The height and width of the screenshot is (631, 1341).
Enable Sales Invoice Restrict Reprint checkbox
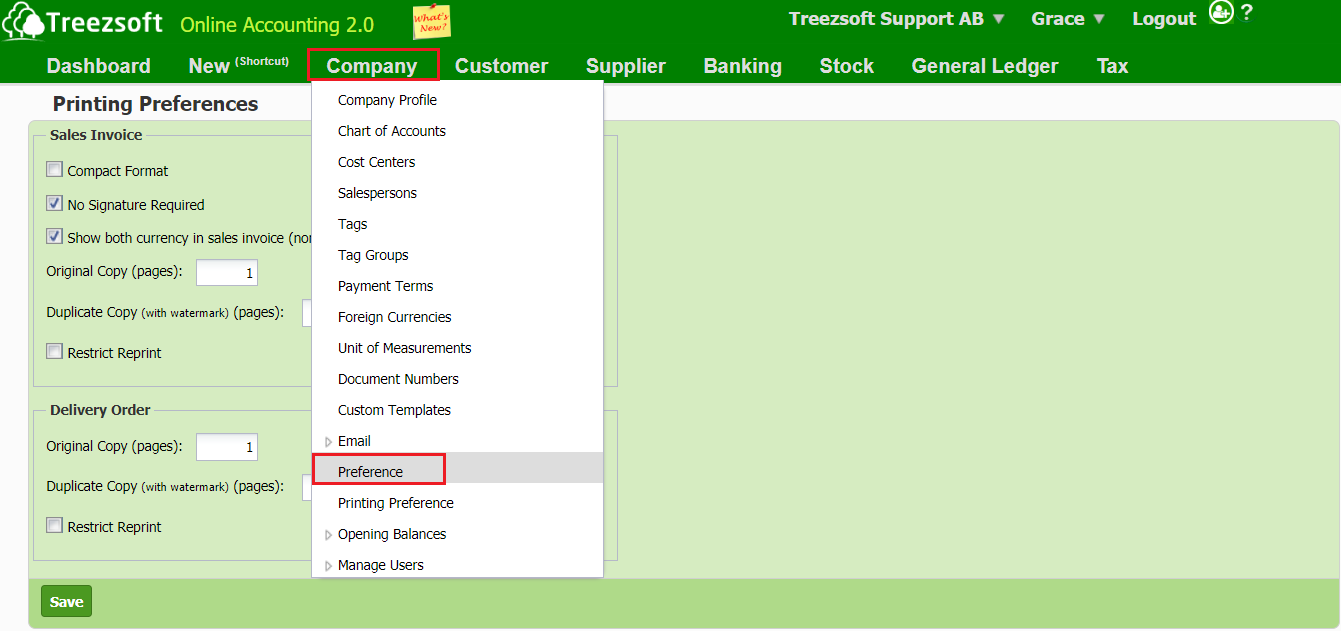point(55,352)
